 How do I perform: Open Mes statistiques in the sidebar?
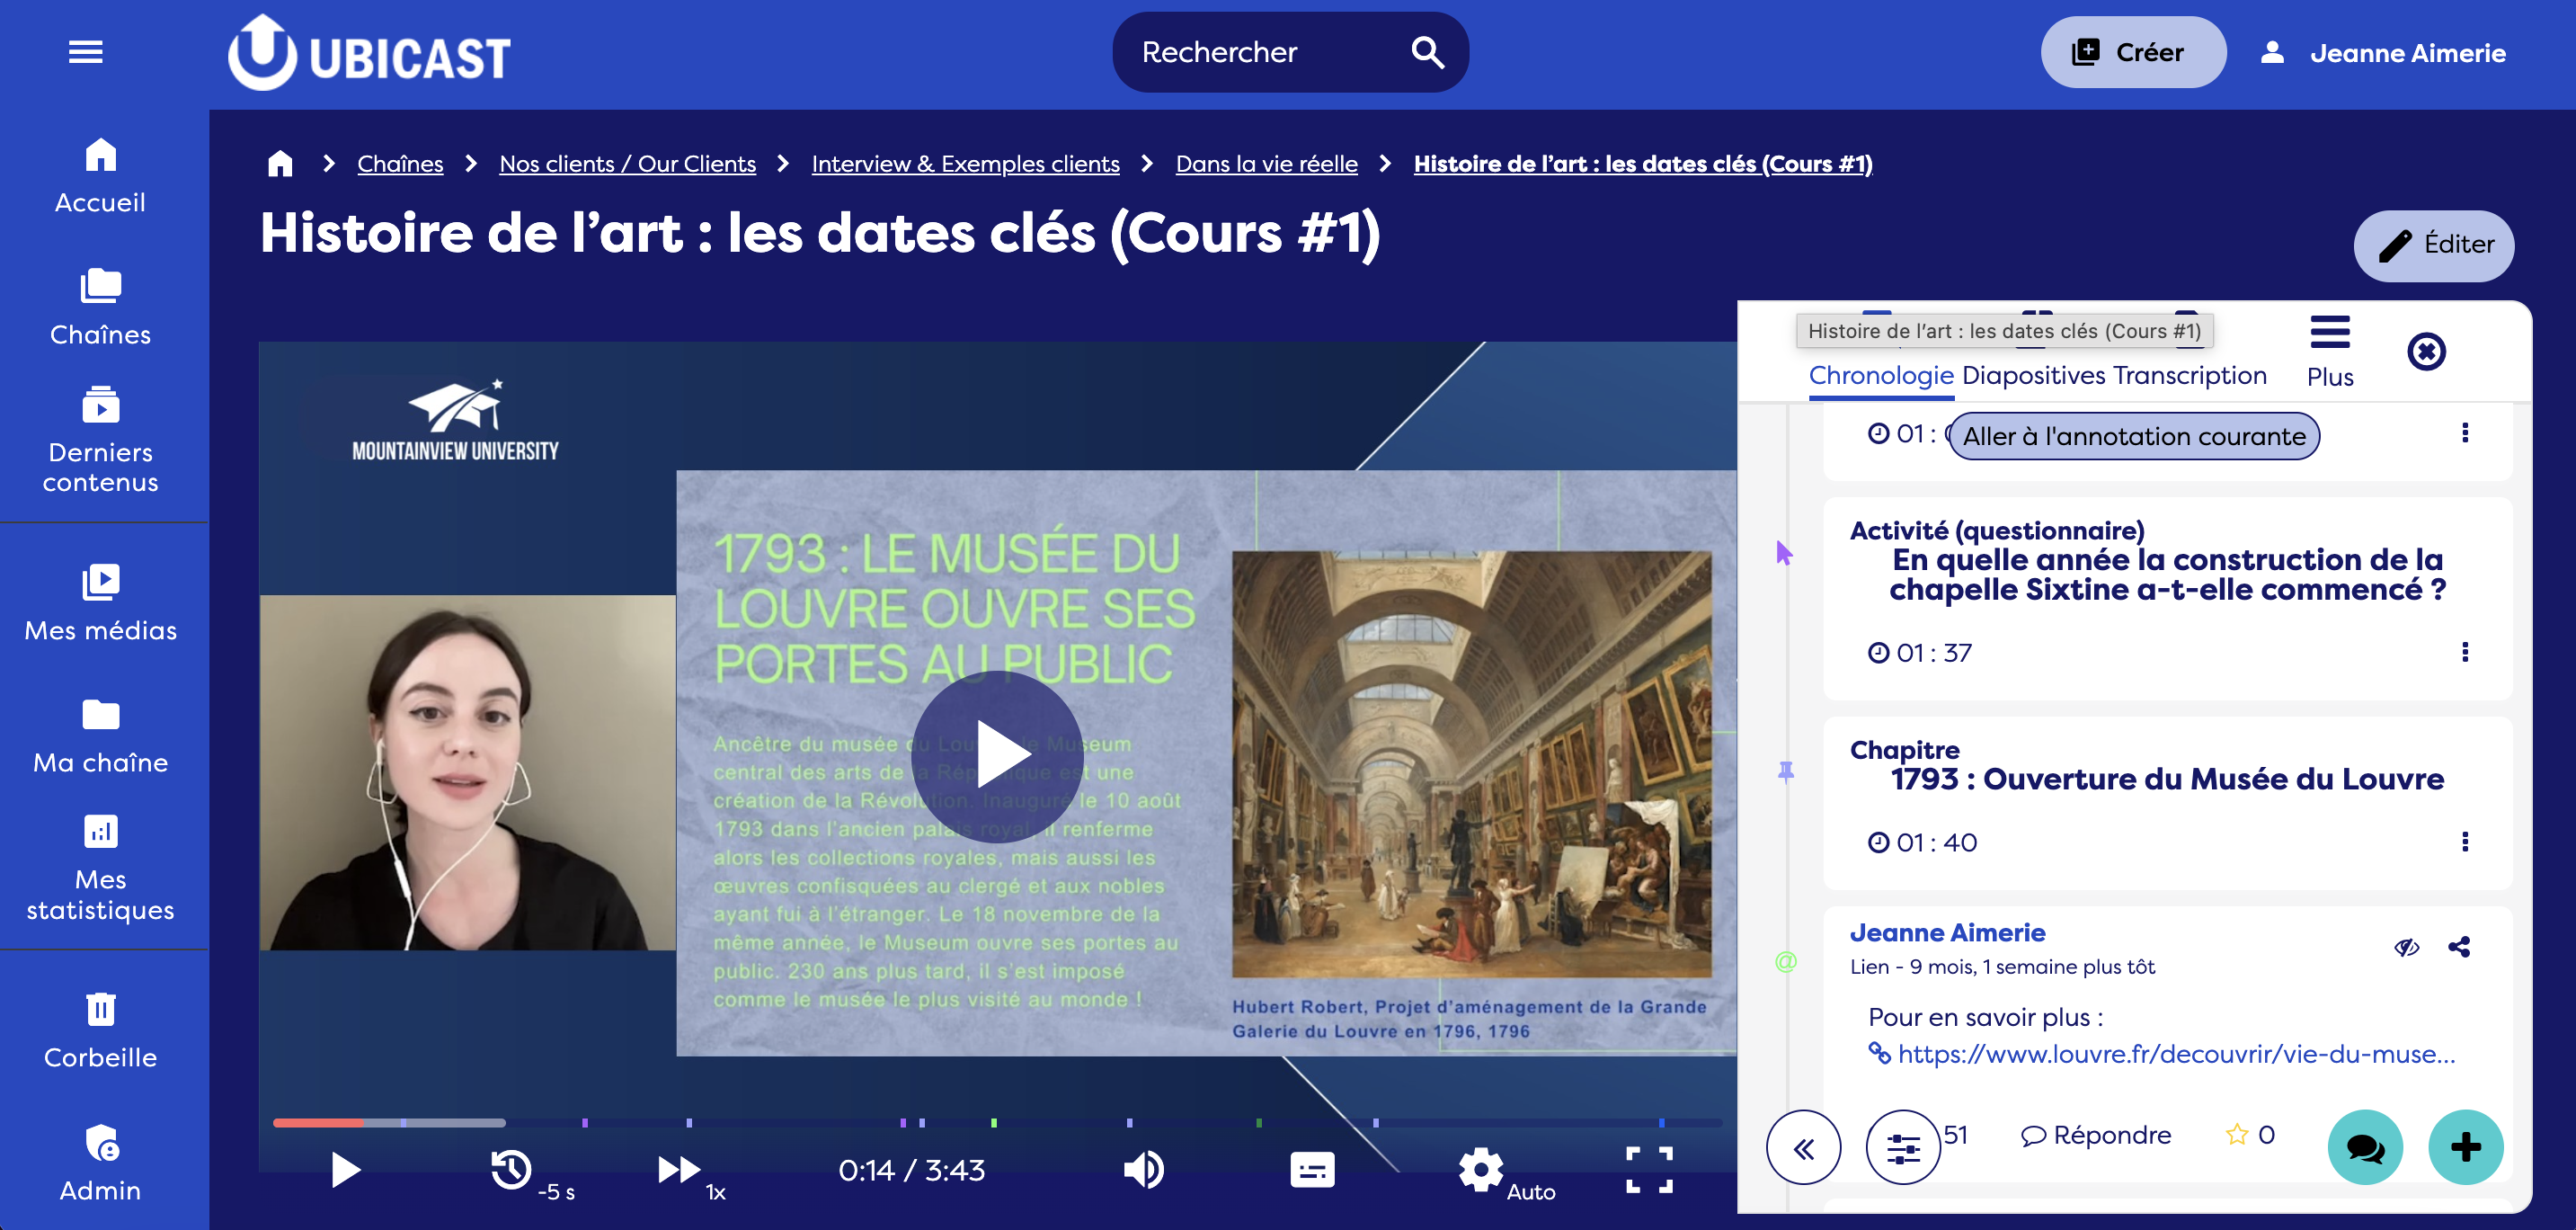[100, 868]
